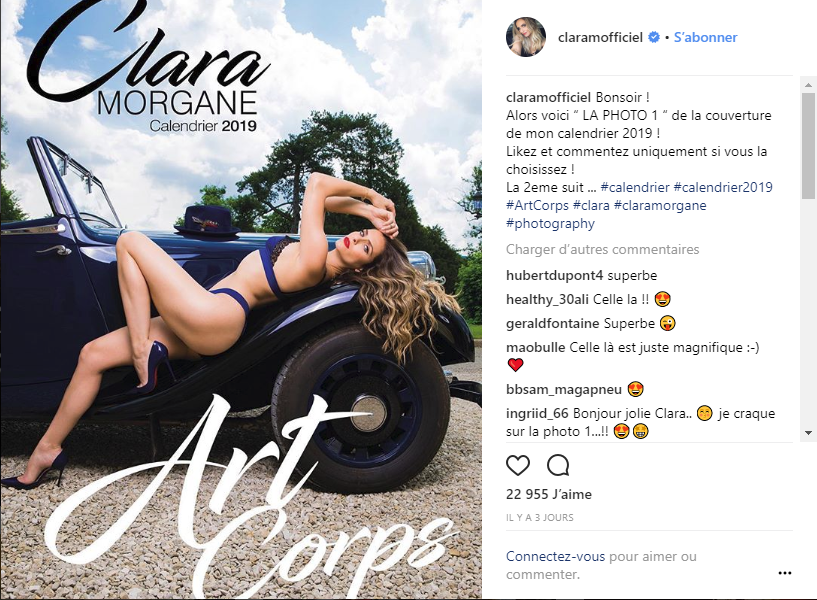This screenshot has height=600, width=817.
Task: Expand Charger d'autres commentaires
Action: point(602,249)
